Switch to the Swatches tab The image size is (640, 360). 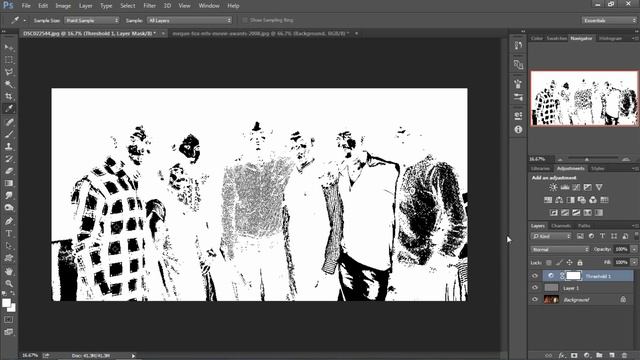click(x=556, y=38)
